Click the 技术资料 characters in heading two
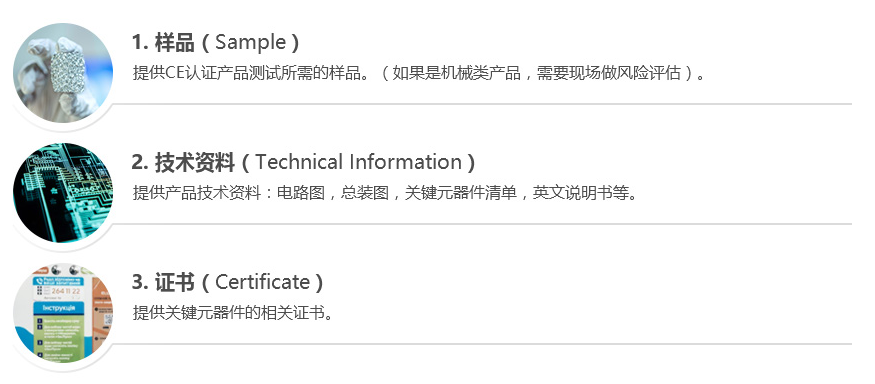Viewport: 875px width, 384px height. click(x=195, y=162)
